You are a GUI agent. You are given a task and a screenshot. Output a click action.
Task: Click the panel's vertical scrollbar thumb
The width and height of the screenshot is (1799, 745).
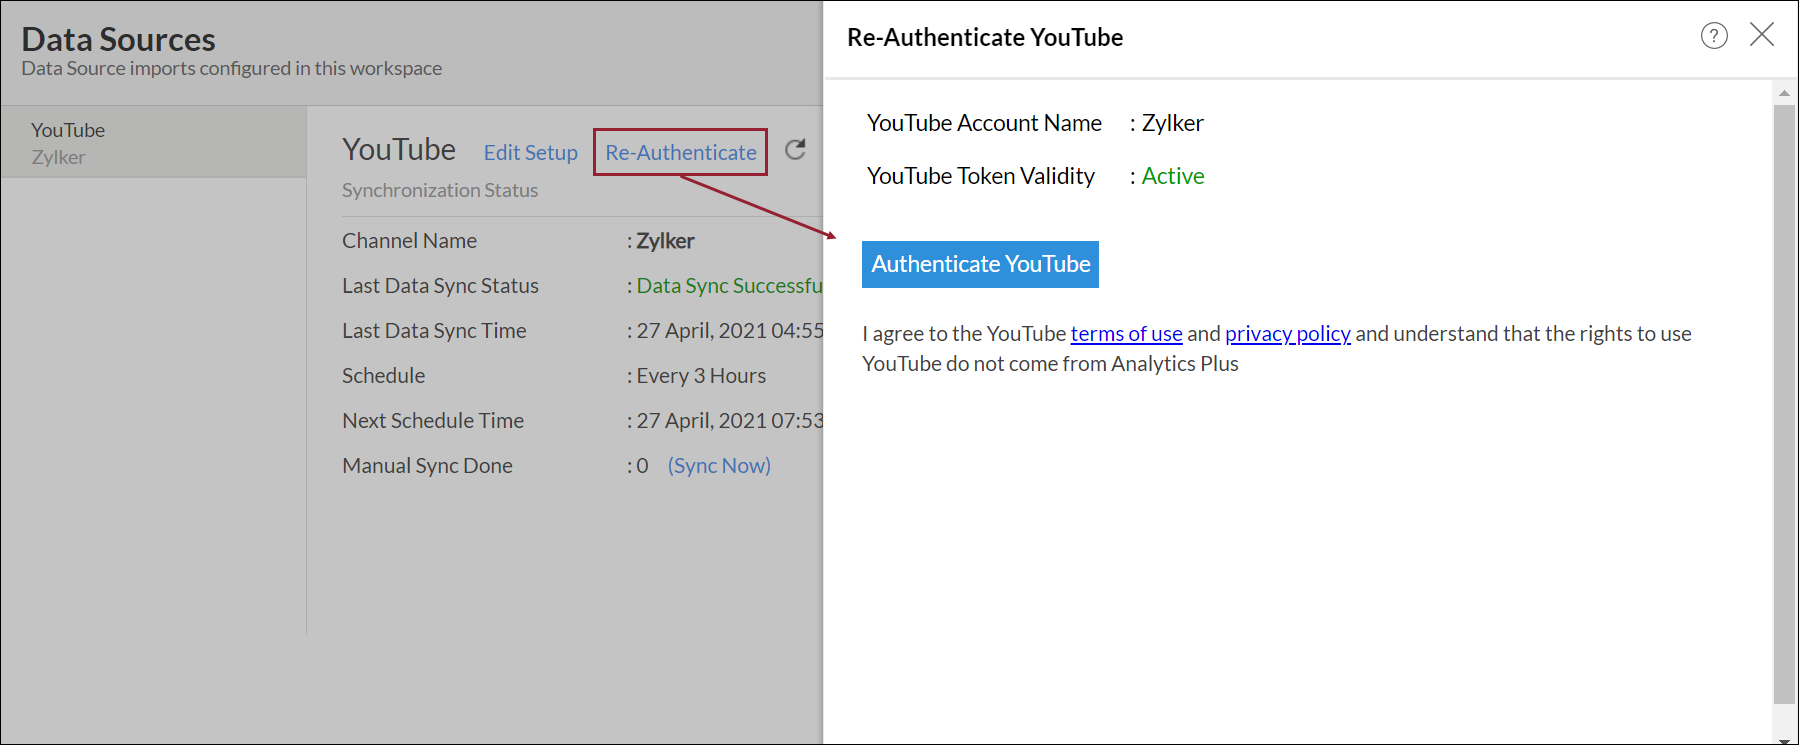point(1784,400)
